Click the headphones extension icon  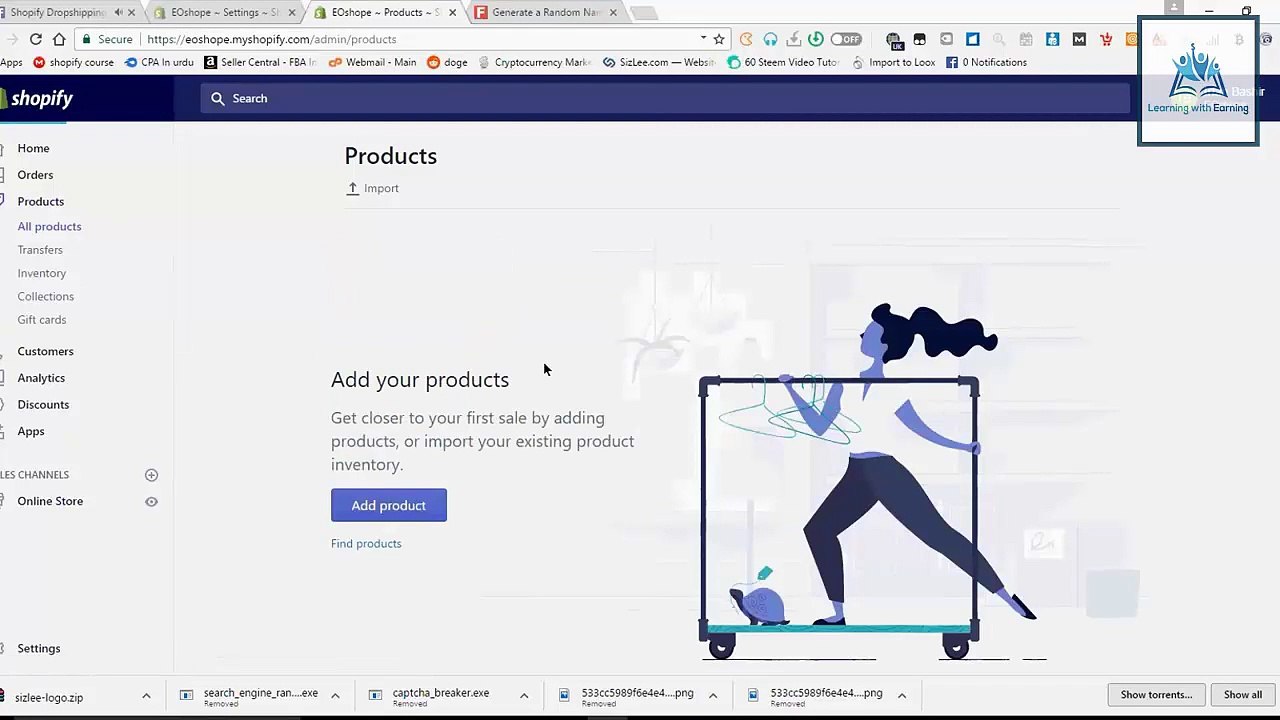(x=770, y=39)
